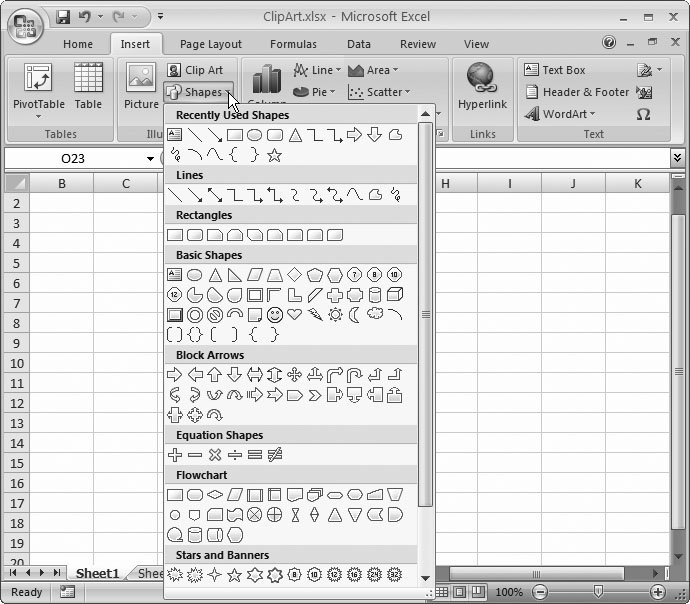690x604 pixels.
Task: Select the chevron block arrow shape
Action: pyautogui.click(x=315, y=395)
